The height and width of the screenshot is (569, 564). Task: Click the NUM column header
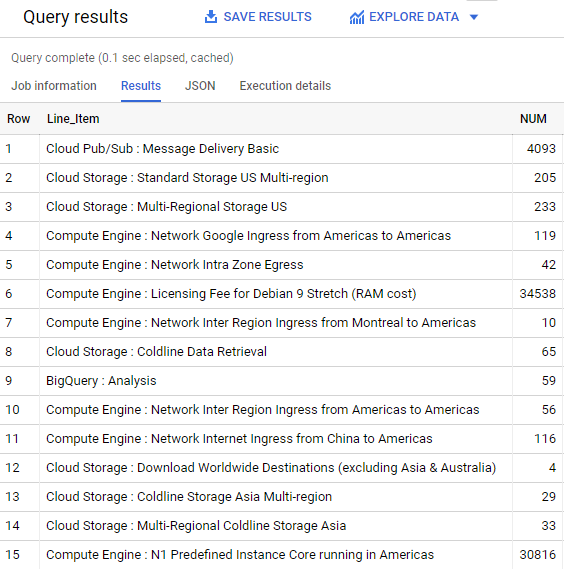(533, 119)
